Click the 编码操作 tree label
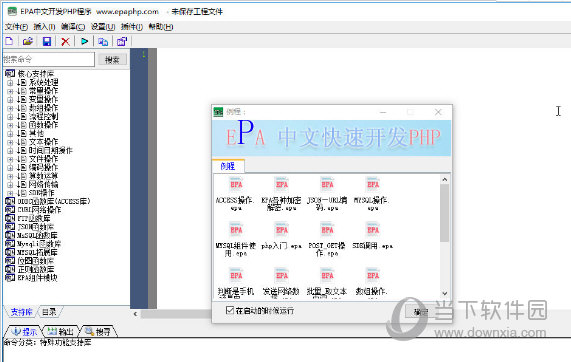Viewport: 571px width, 362px height. point(43,168)
